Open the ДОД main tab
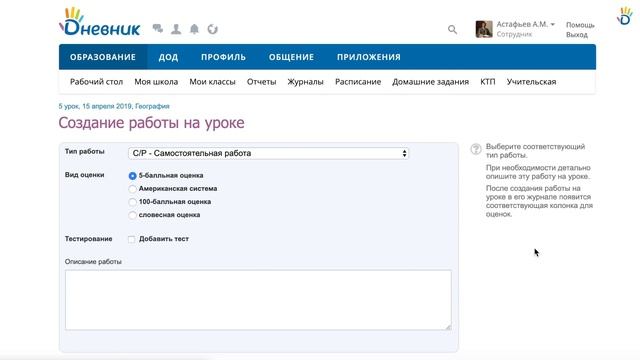Image resolution: width=640 pixels, height=360 pixels. [x=169, y=57]
